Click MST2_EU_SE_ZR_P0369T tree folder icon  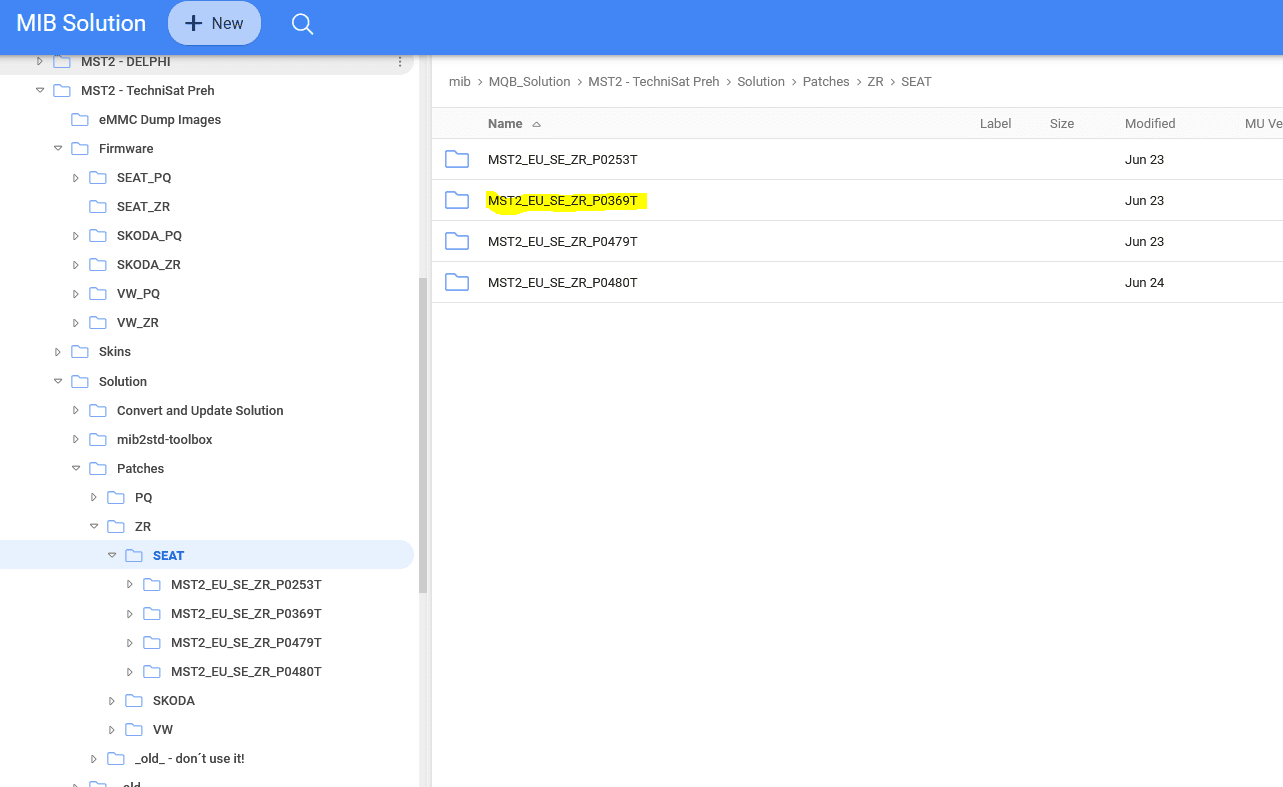[152, 614]
